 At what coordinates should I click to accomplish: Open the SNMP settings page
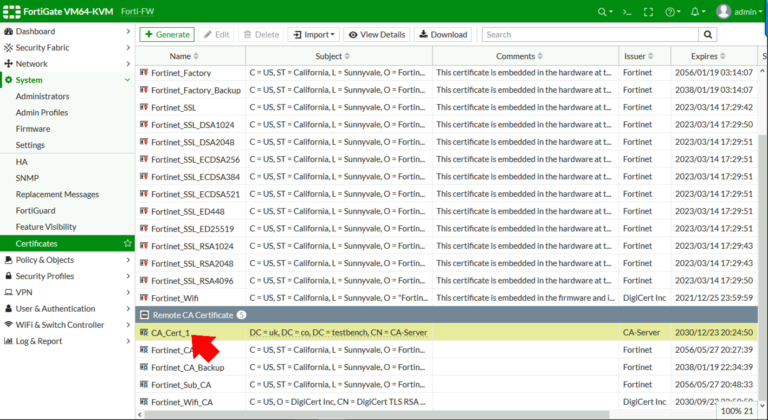pos(27,178)
